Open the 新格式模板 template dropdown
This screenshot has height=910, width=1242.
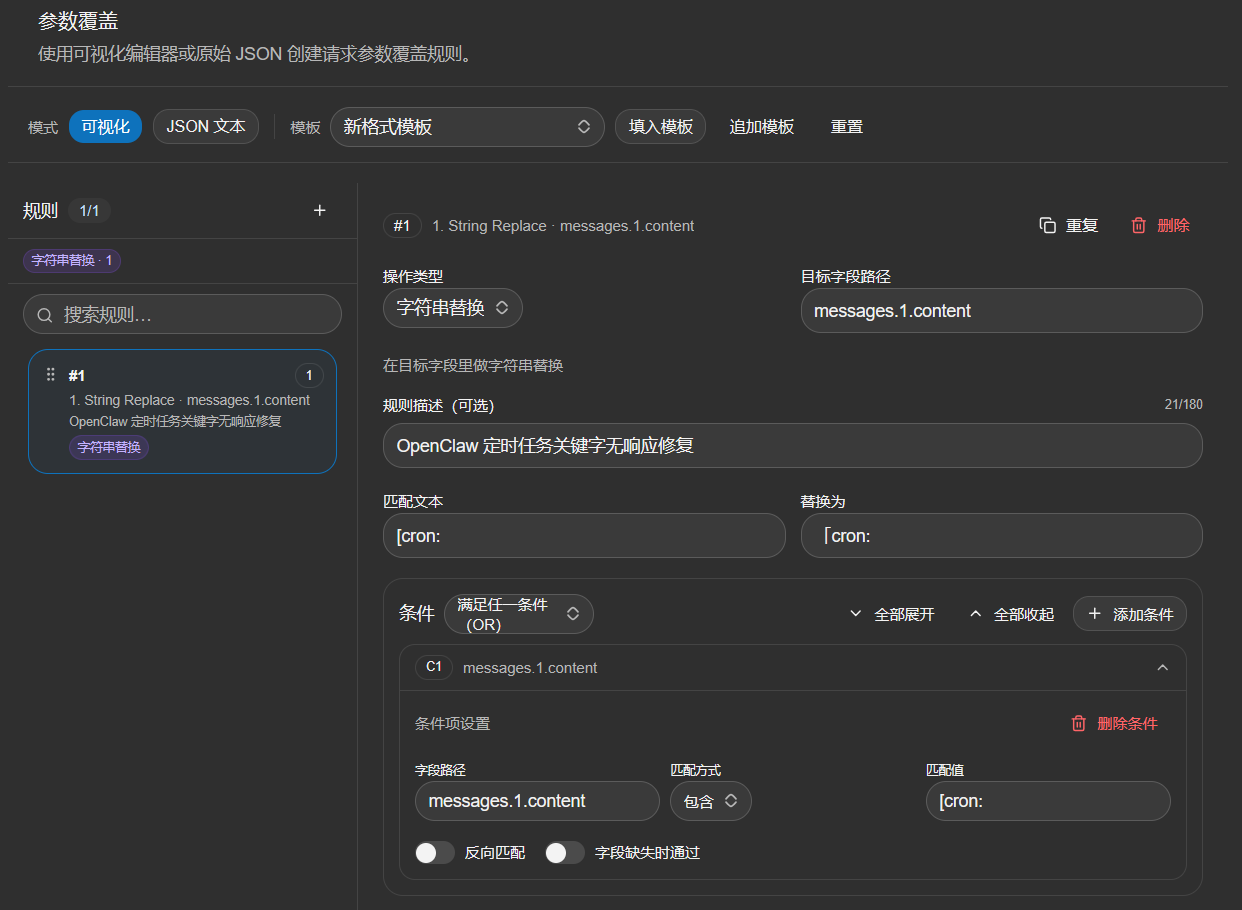[467, 127]
